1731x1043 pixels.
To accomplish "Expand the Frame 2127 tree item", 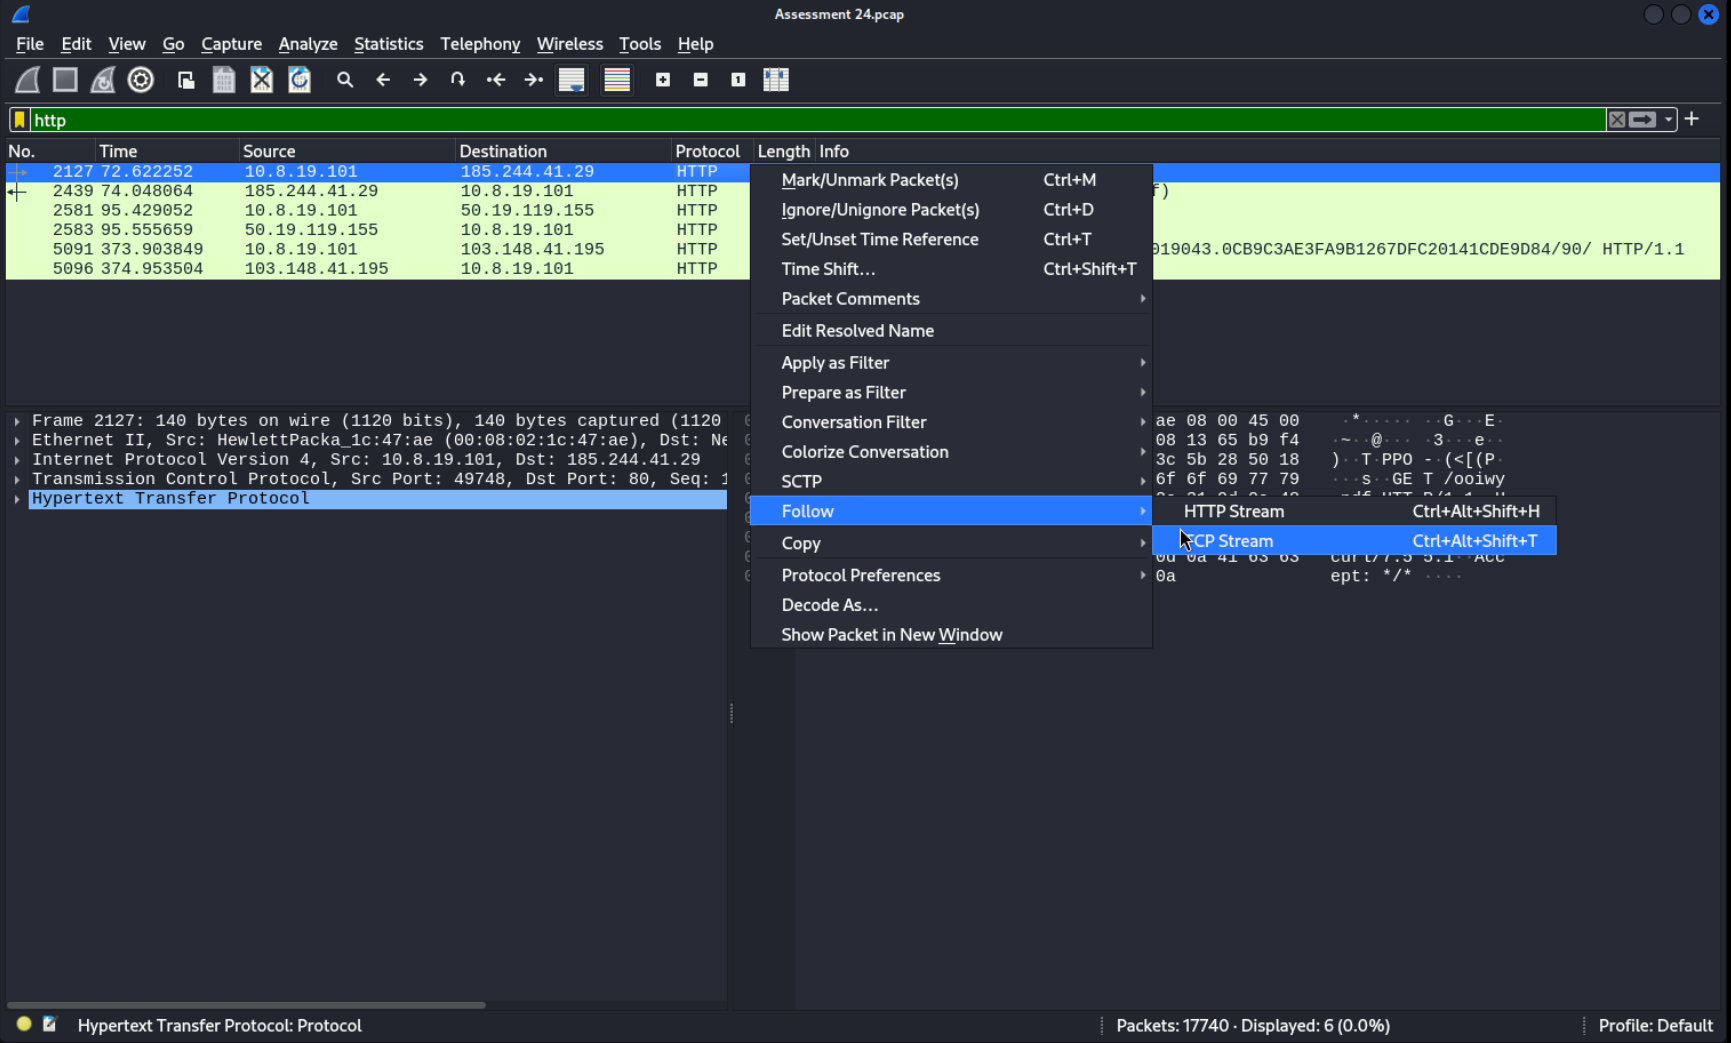I will [x=17, y=420].
